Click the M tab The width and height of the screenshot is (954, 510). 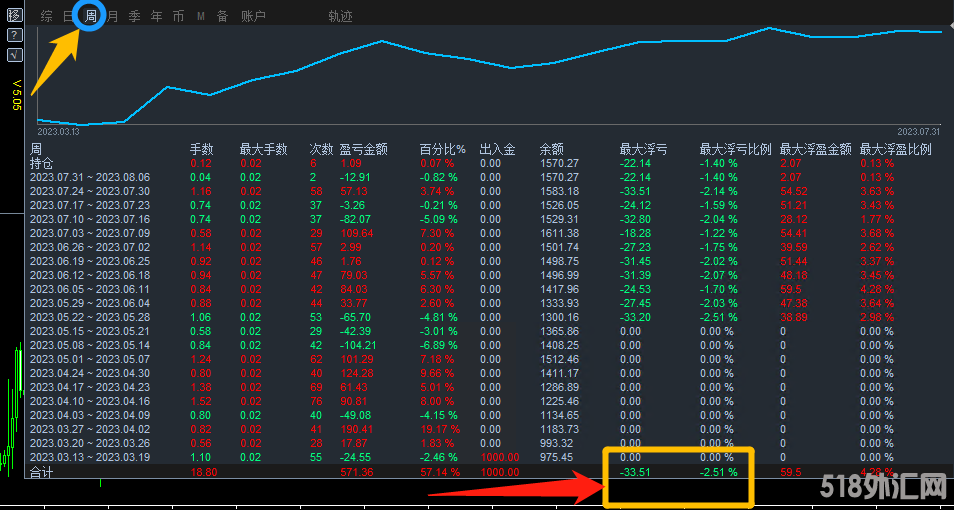click(200, 16)
